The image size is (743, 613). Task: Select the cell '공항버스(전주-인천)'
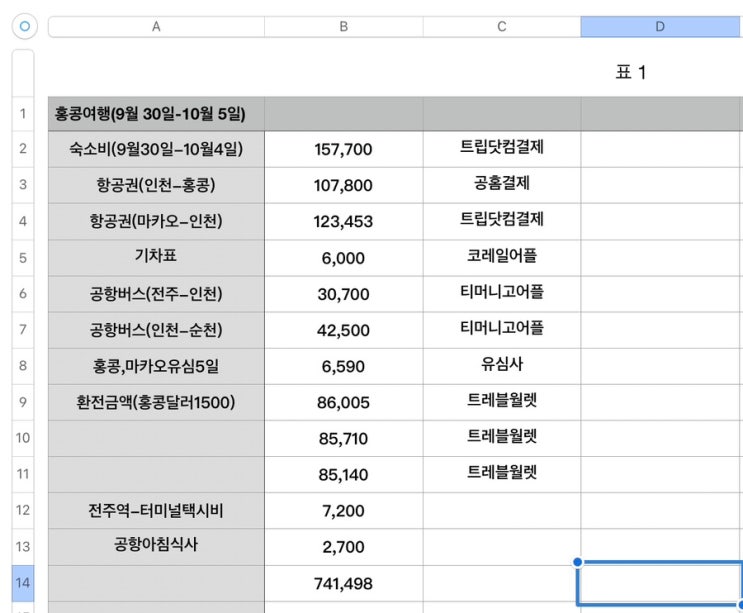pos(156,294)
